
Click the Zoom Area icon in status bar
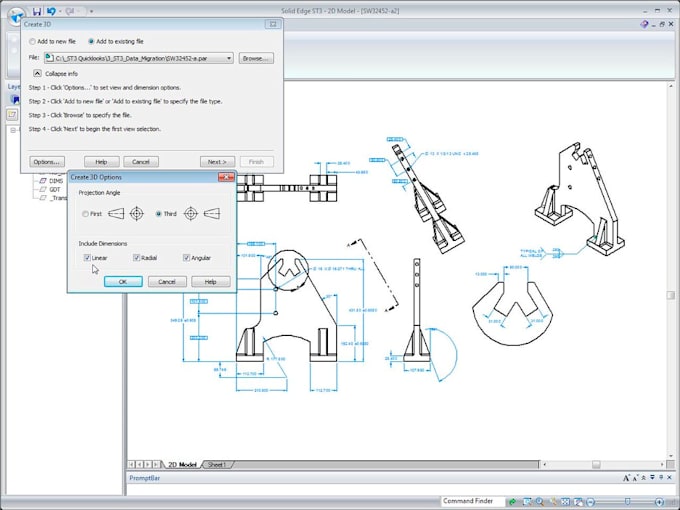tap(527, 501)
